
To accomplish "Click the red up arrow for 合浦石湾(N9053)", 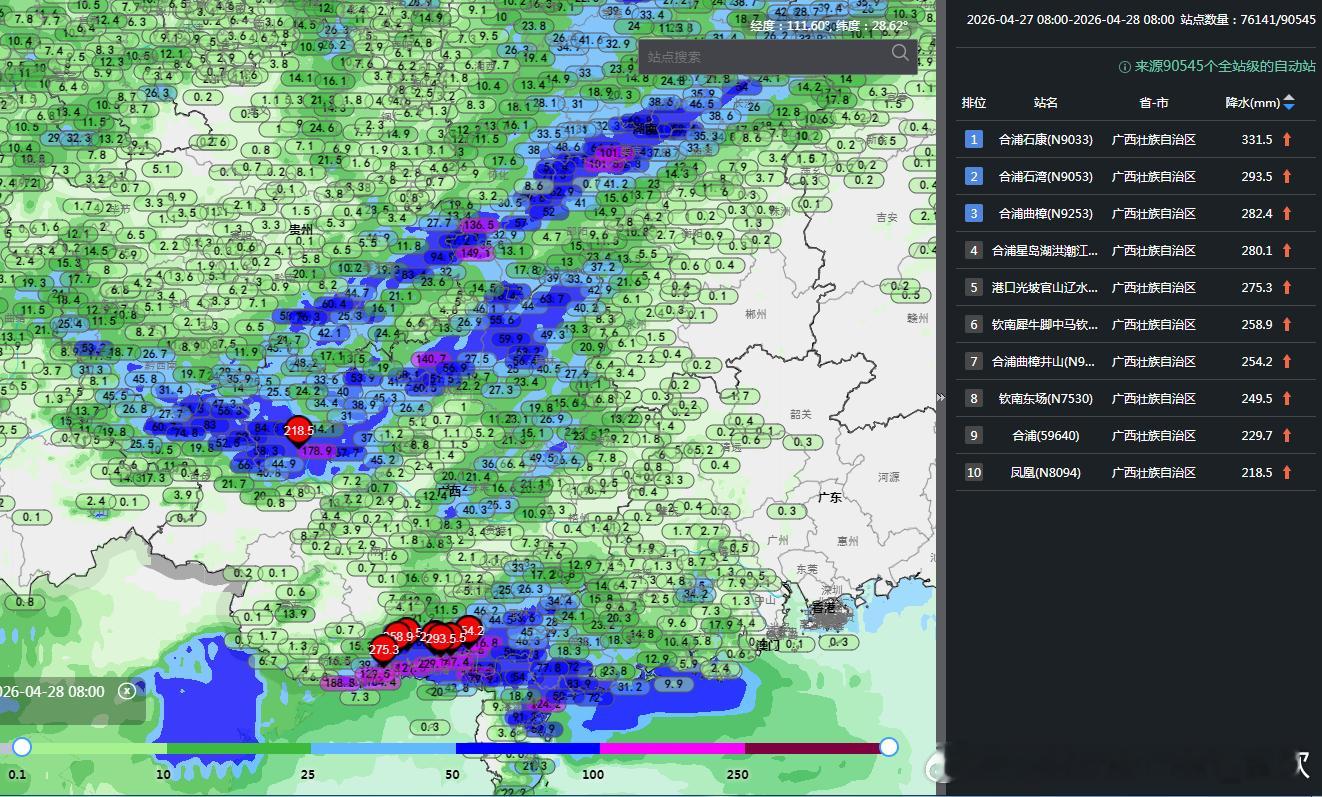I will (x=1287, y=177).
